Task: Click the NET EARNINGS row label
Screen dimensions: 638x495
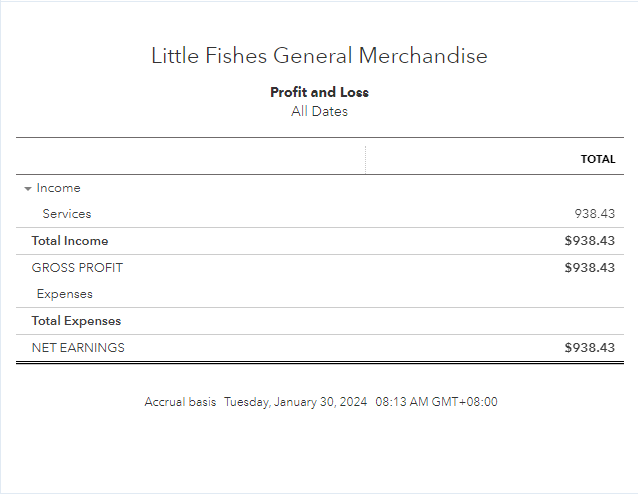Action: [78, 348]
